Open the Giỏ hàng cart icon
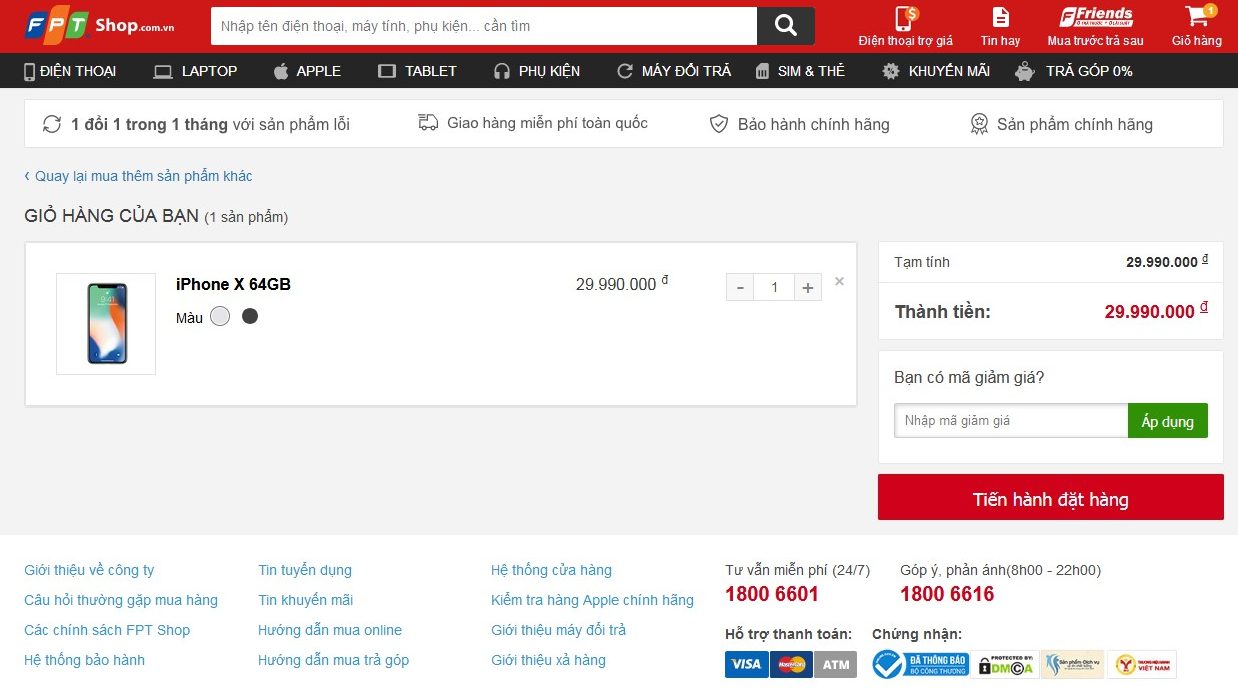 [x=1197, y=26]
